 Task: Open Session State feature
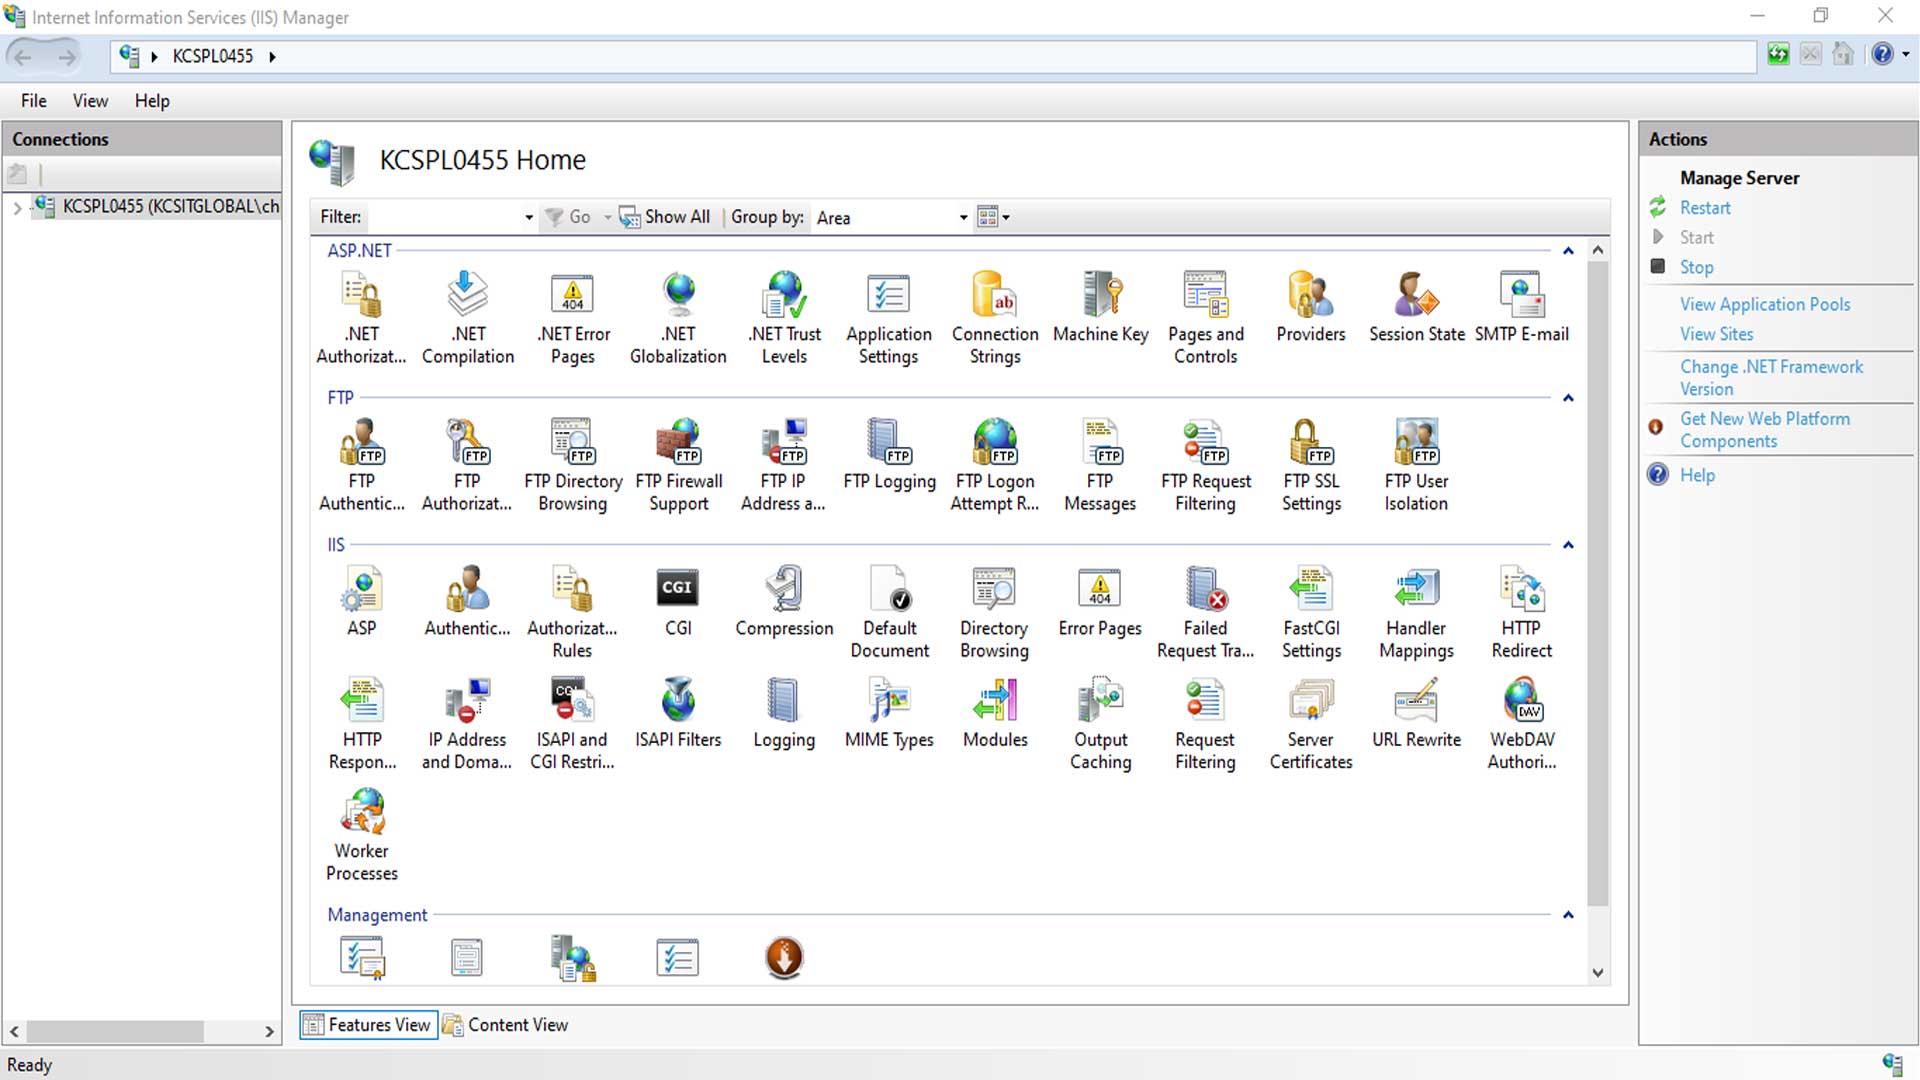pos(1416,307)
